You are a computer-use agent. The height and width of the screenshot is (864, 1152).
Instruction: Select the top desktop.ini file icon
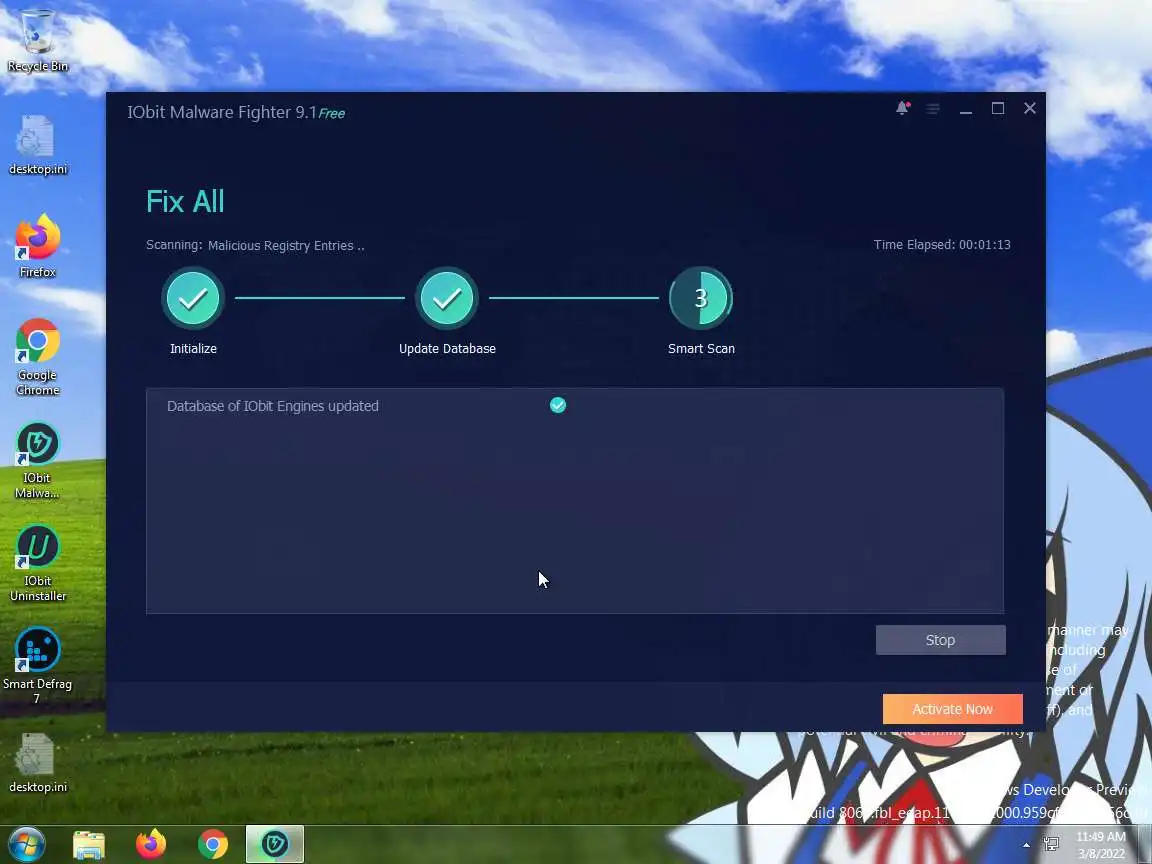37,145
